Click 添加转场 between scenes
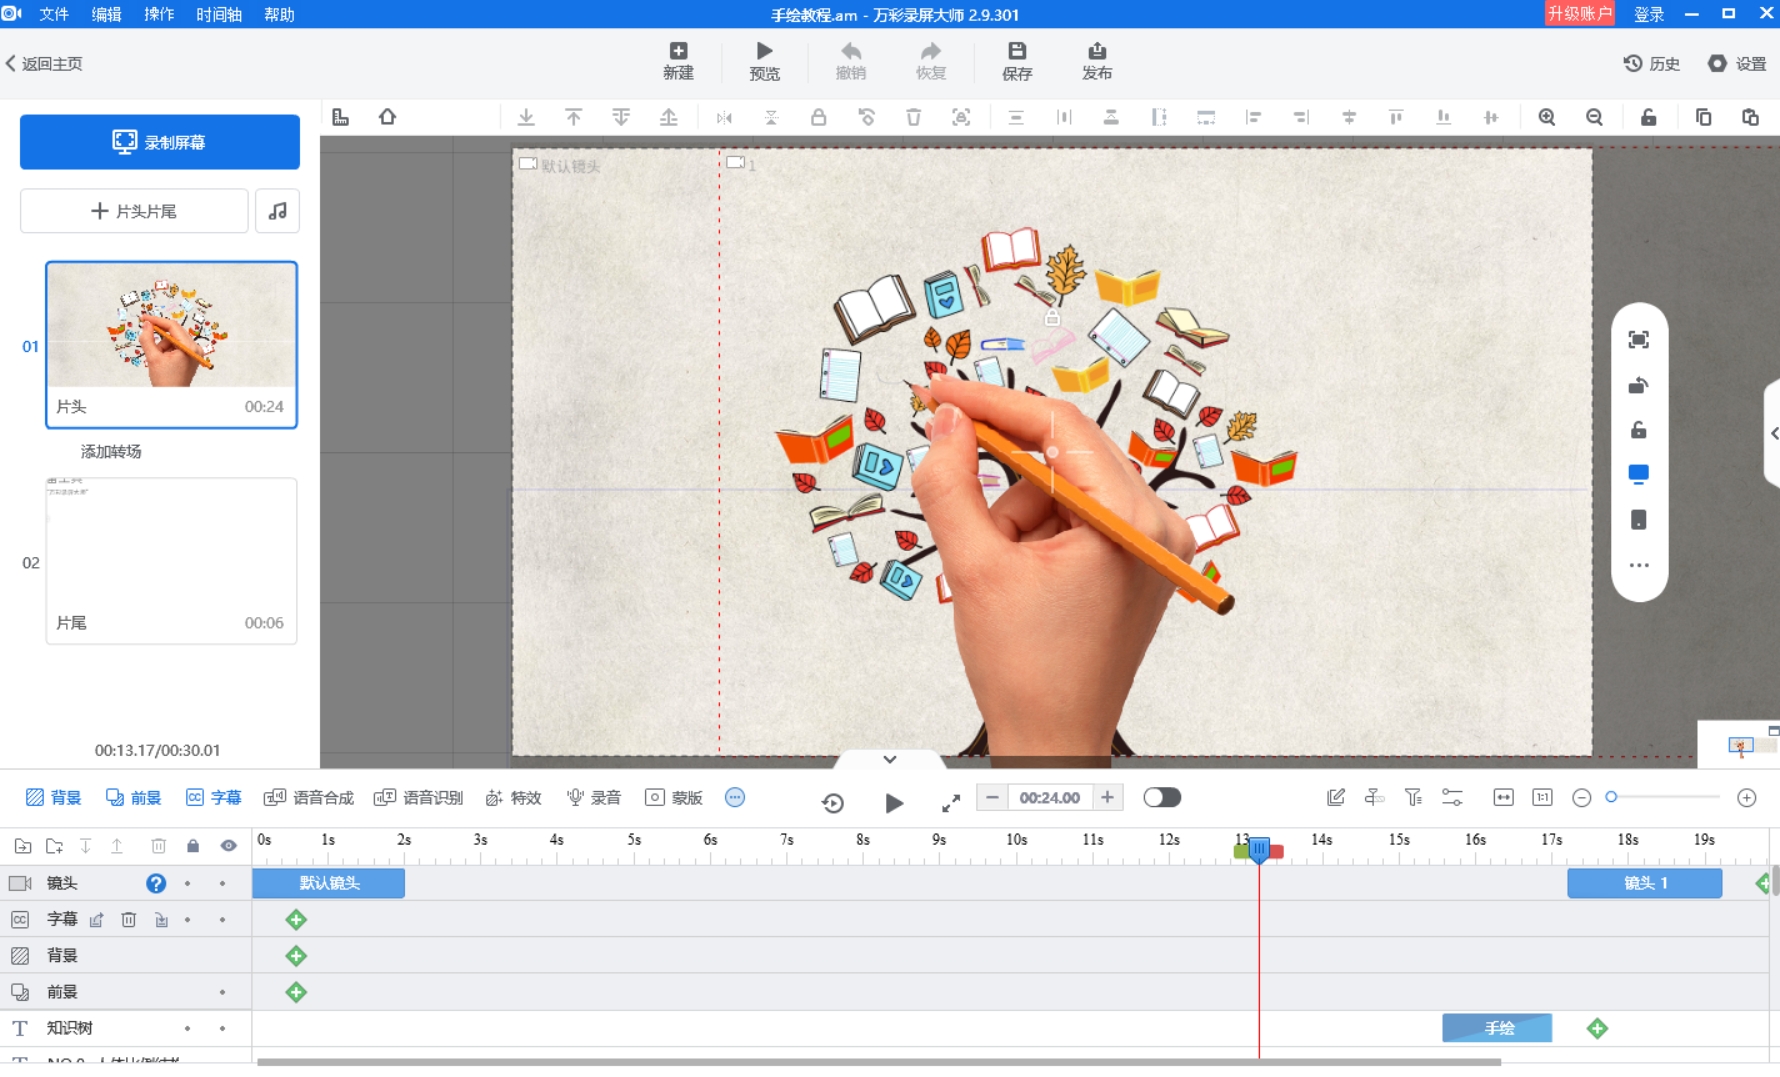Image resolution: width=1780 pixels, height=1077 pixels. click(111, 451)
